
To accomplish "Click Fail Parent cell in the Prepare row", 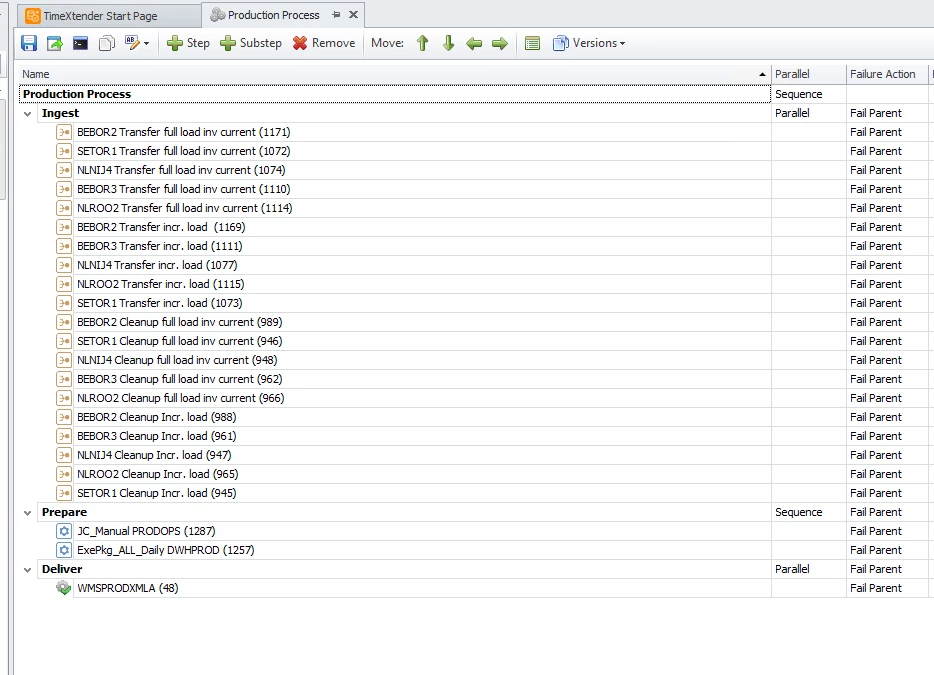I will coord(886,512).
